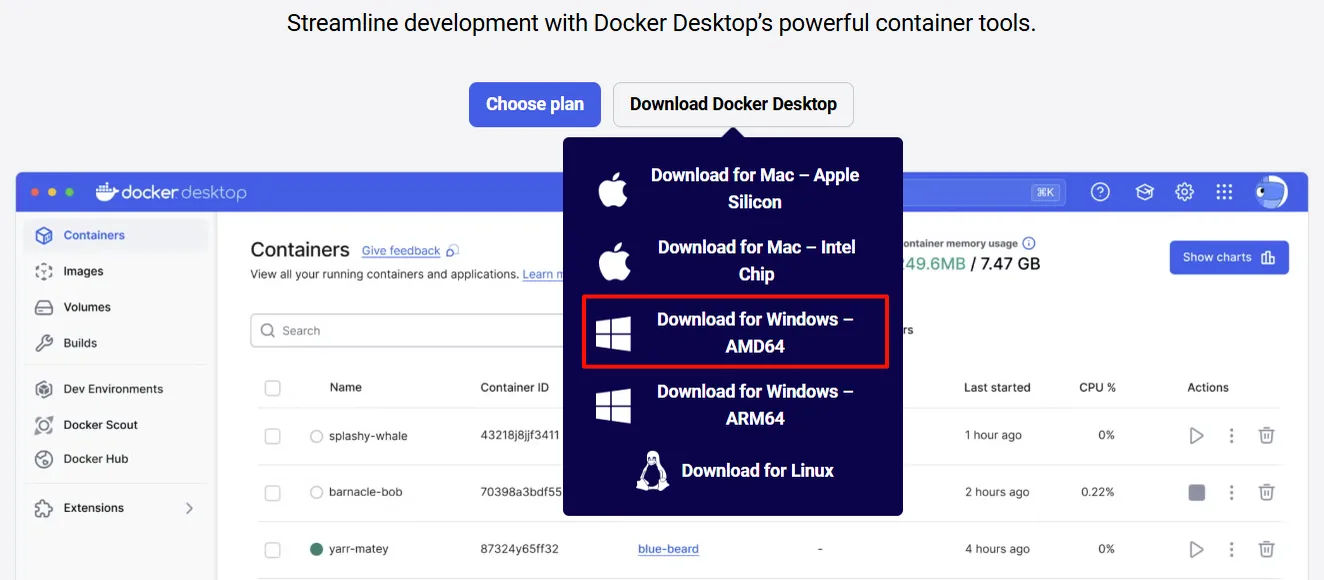Viewport: 1324px width, 580px height.
Task: Check the splashy-whale row checkbox
Action: 272,436
